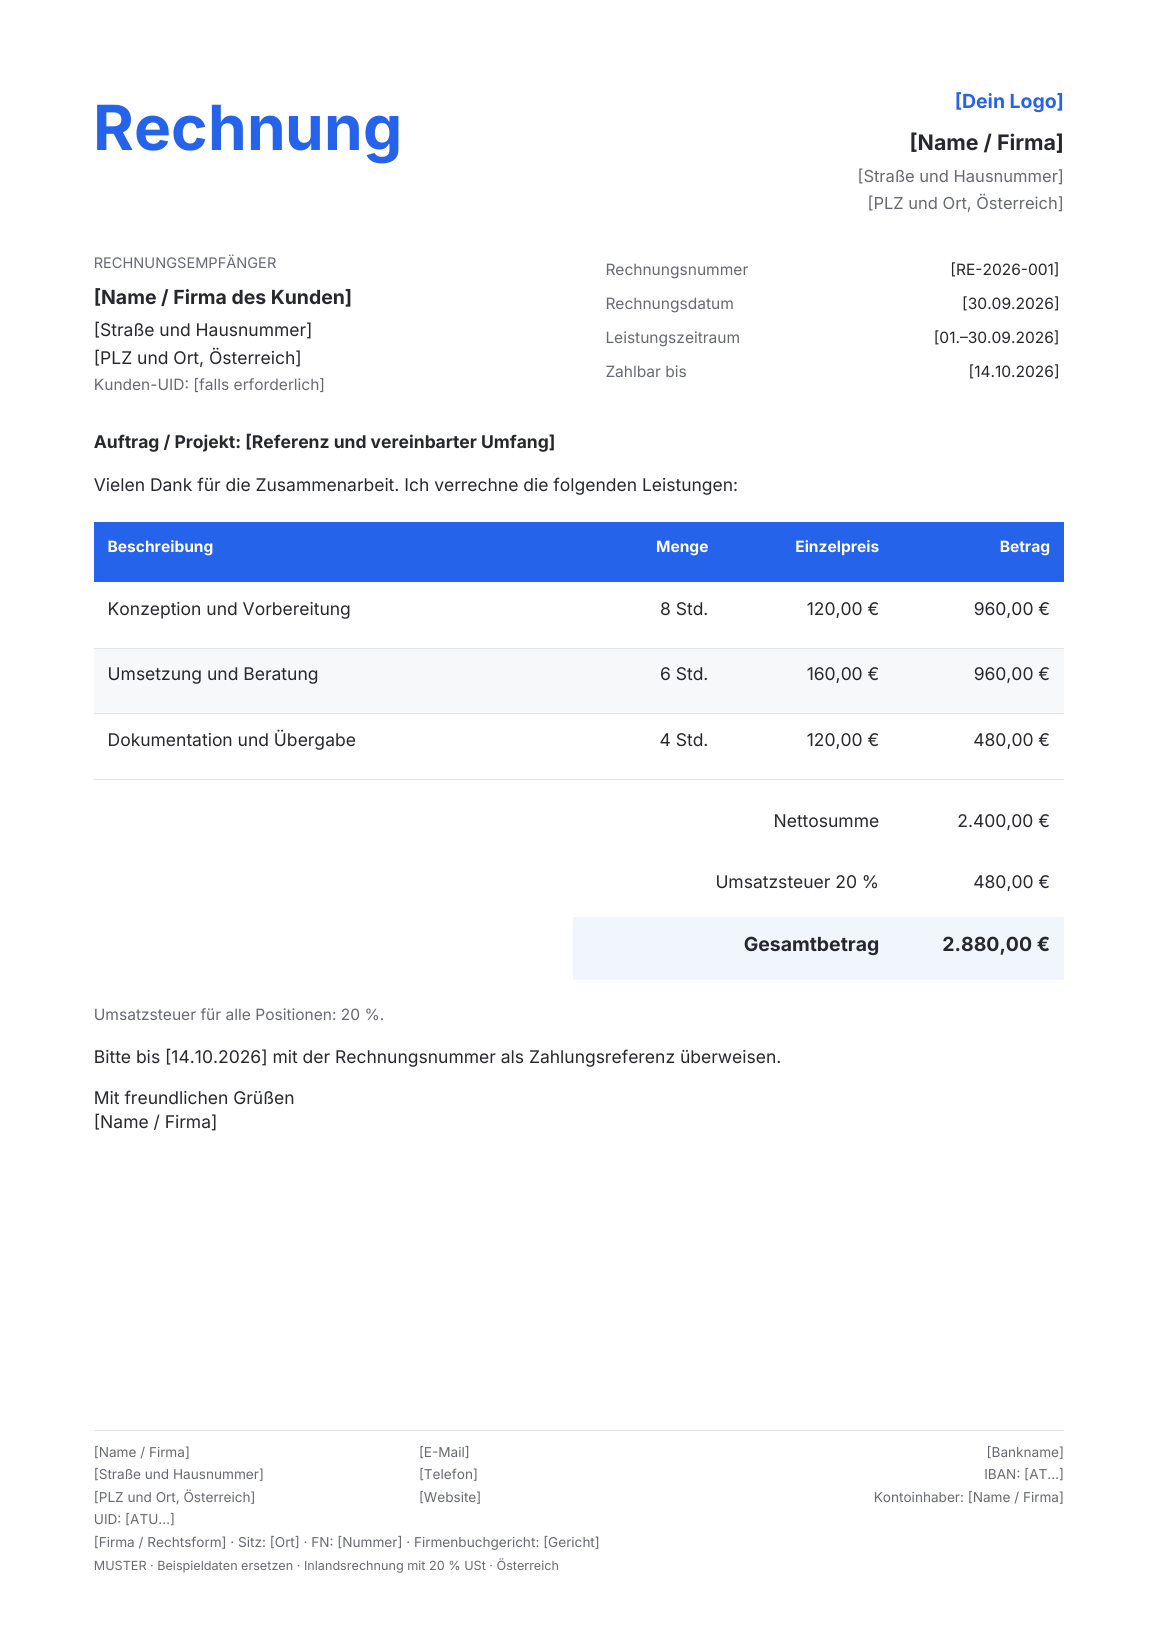Select the invoice number "[RE-2026-001]"

1004,270
